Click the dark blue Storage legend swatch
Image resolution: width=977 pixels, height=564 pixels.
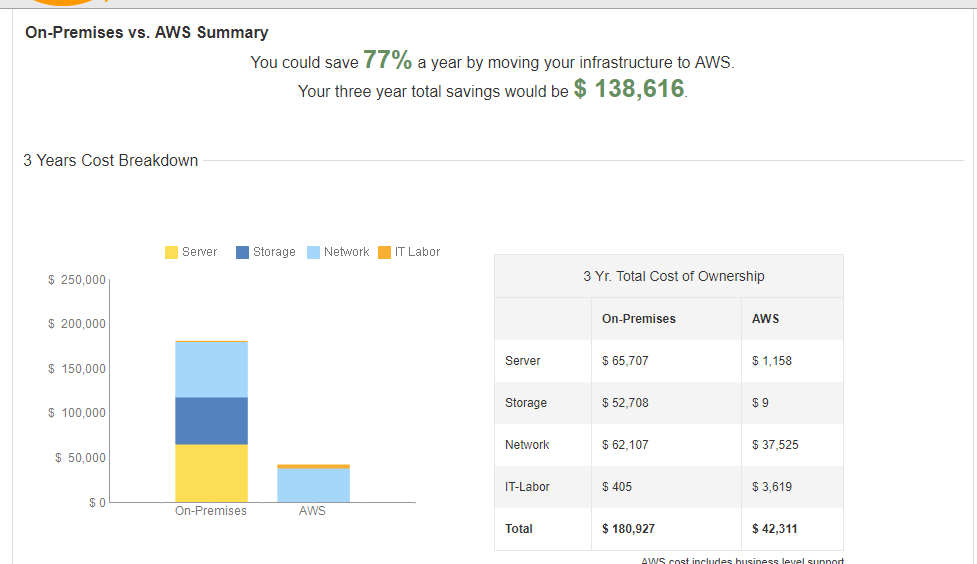click(243, 252)
